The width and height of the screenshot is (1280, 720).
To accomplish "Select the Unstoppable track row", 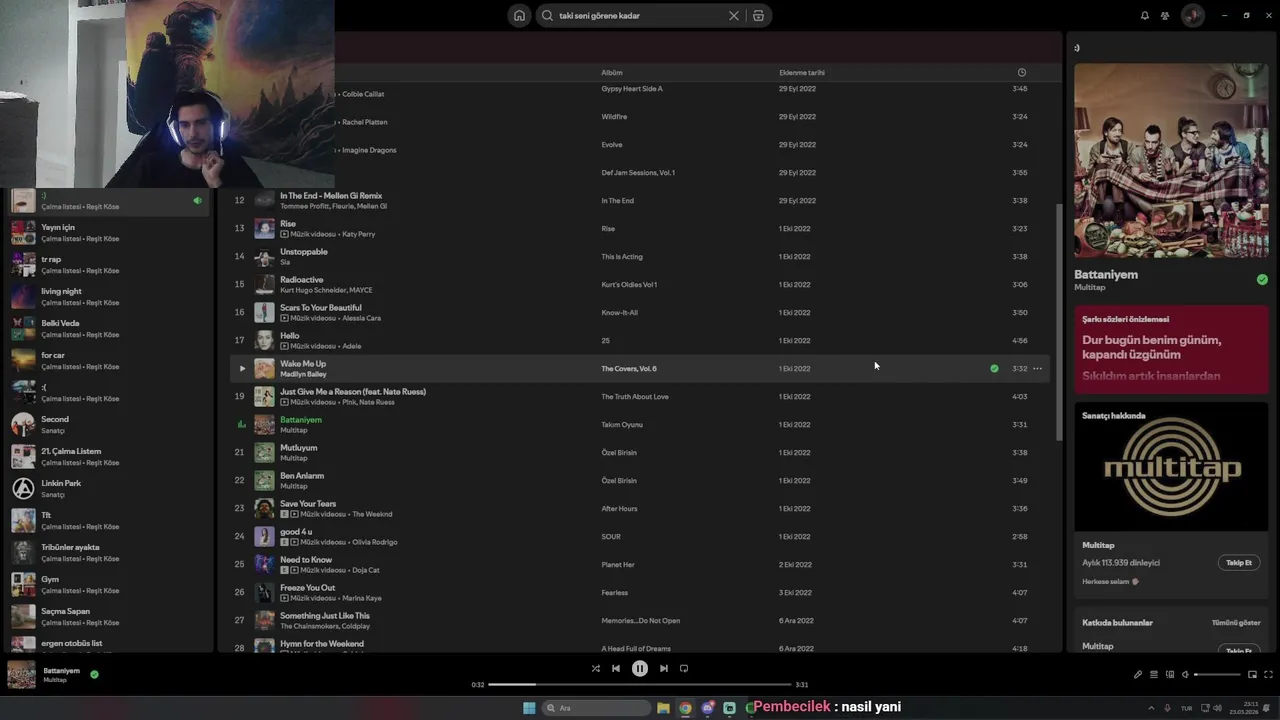I will [x=640, y=257].
